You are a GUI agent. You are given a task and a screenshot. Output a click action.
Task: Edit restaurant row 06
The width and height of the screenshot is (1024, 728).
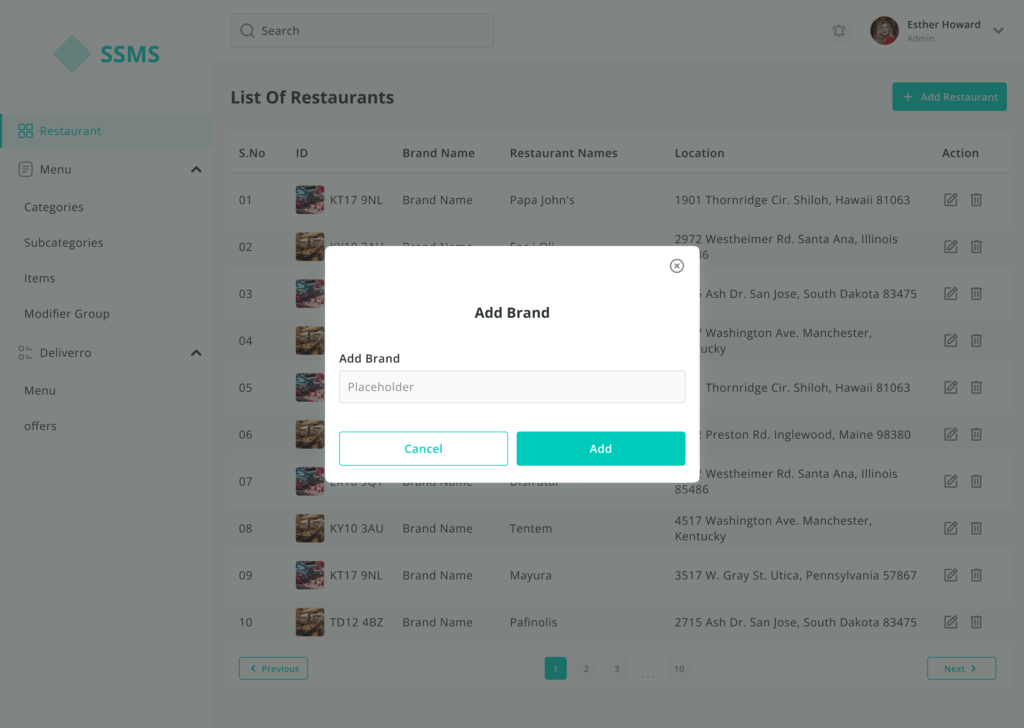coord(951,434)
